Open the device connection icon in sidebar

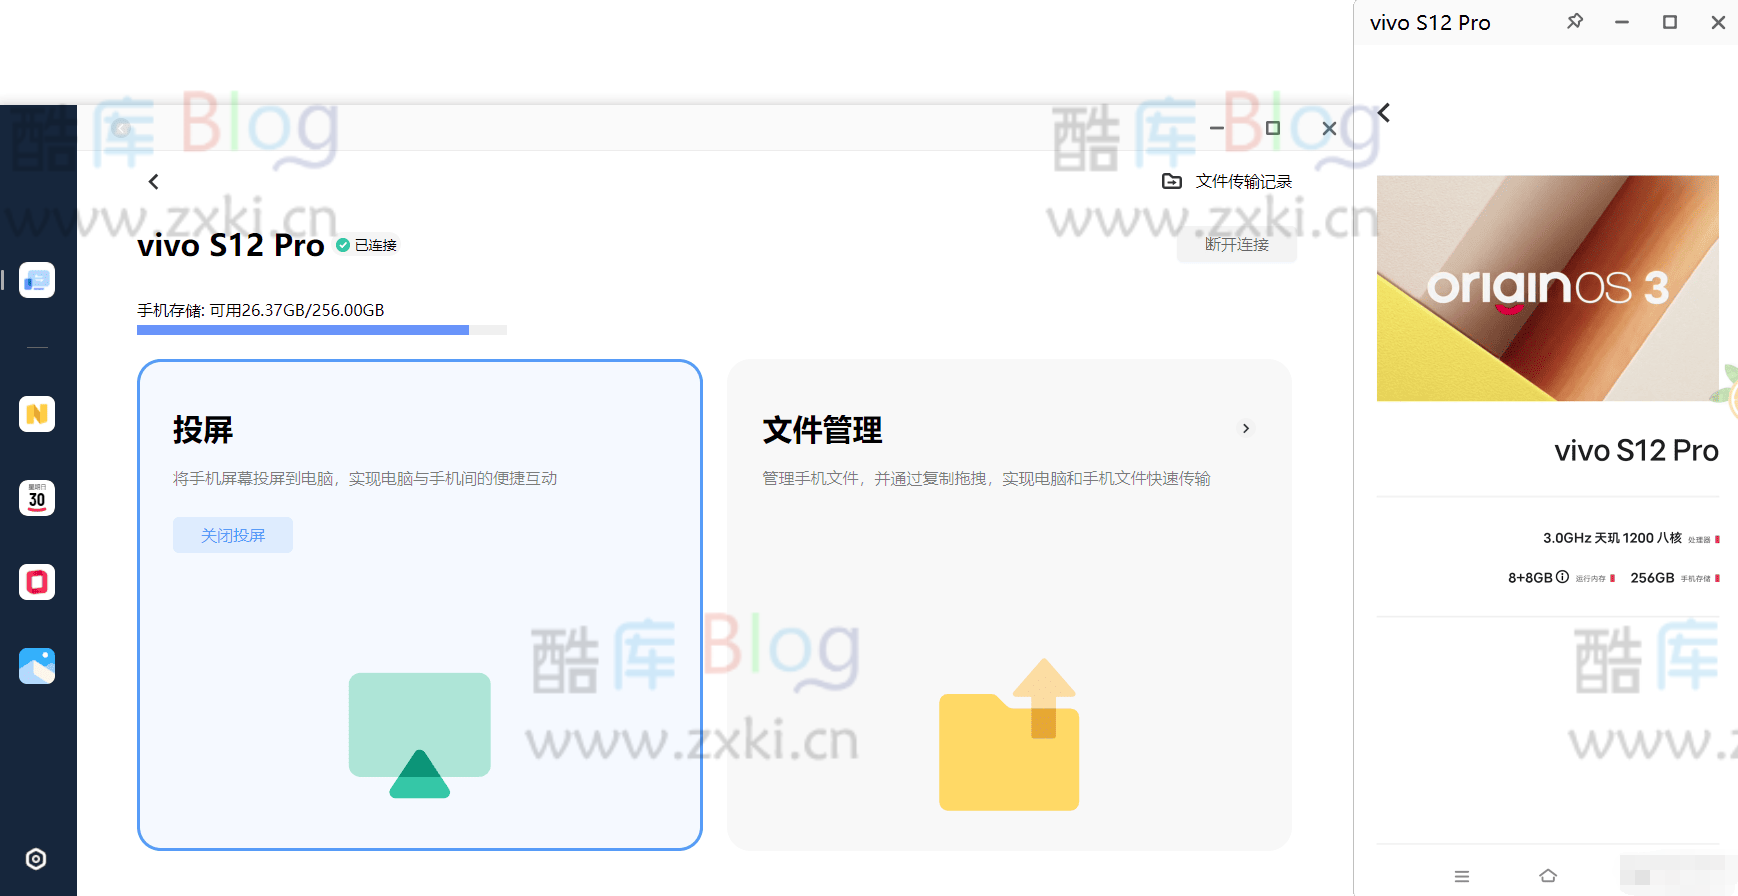coord(37,280)
